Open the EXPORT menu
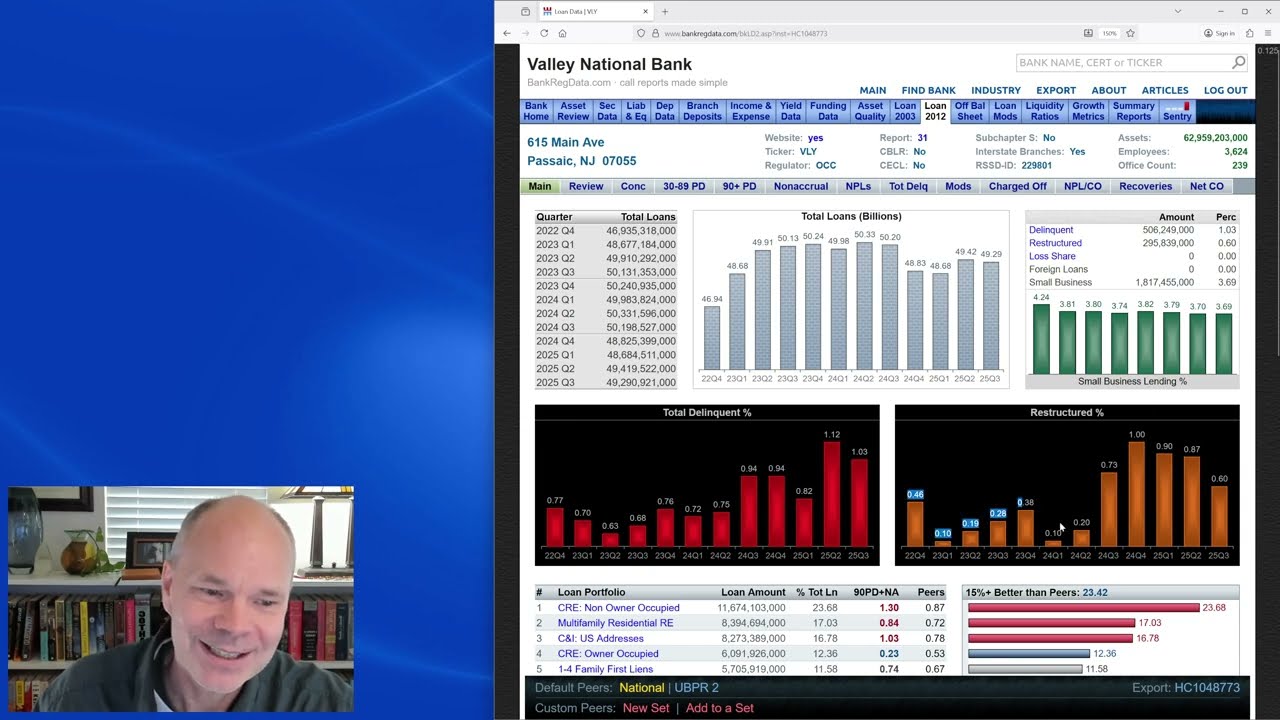The width and height of the screenshot is (1280, 720). 1056,90
